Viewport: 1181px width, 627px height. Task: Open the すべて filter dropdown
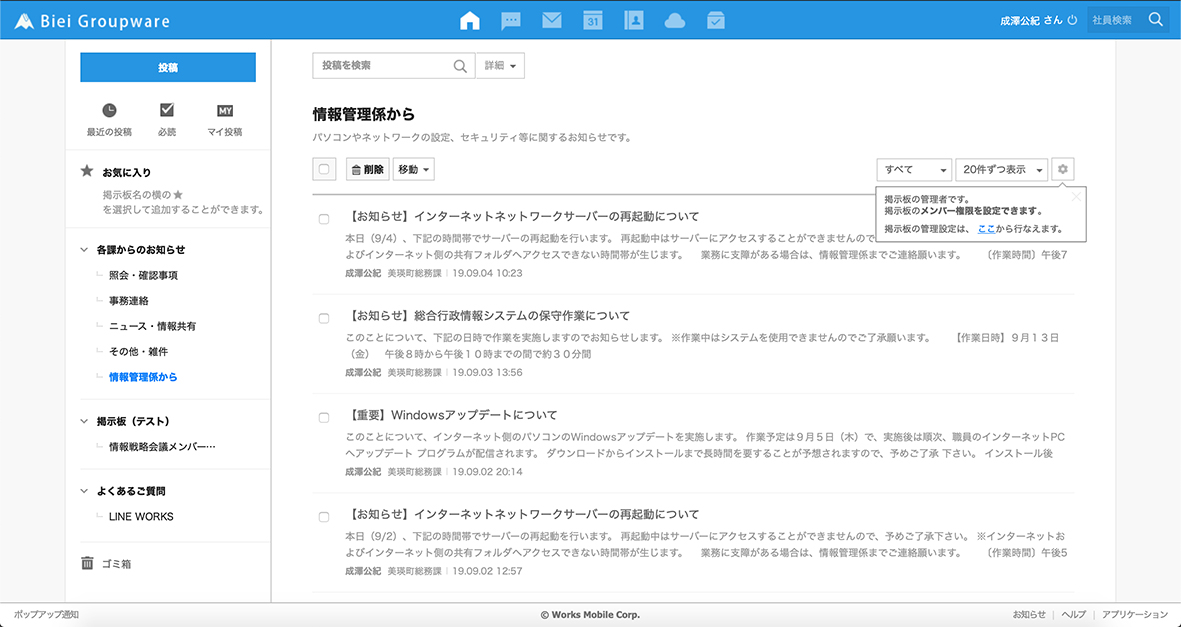[x=914, y=170]
